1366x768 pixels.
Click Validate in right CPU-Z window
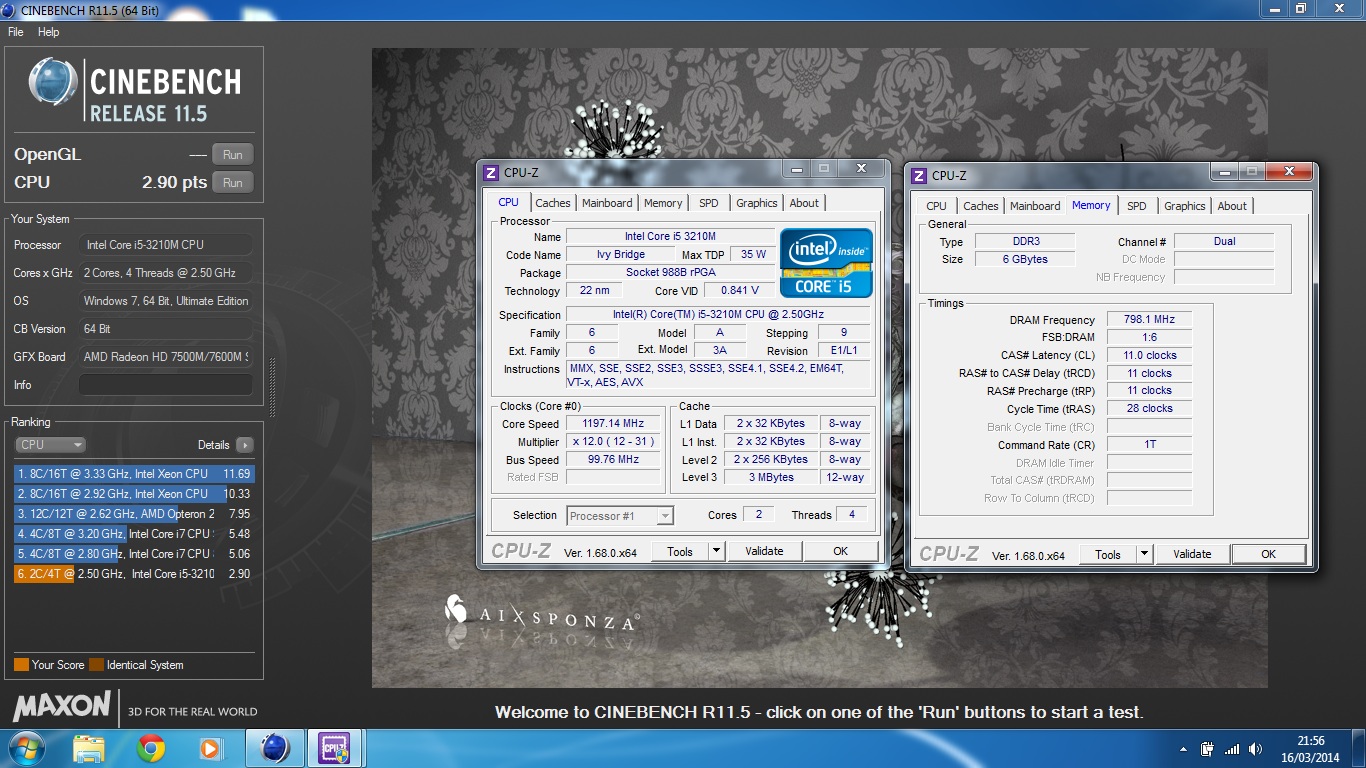[x=1193, y=554]
